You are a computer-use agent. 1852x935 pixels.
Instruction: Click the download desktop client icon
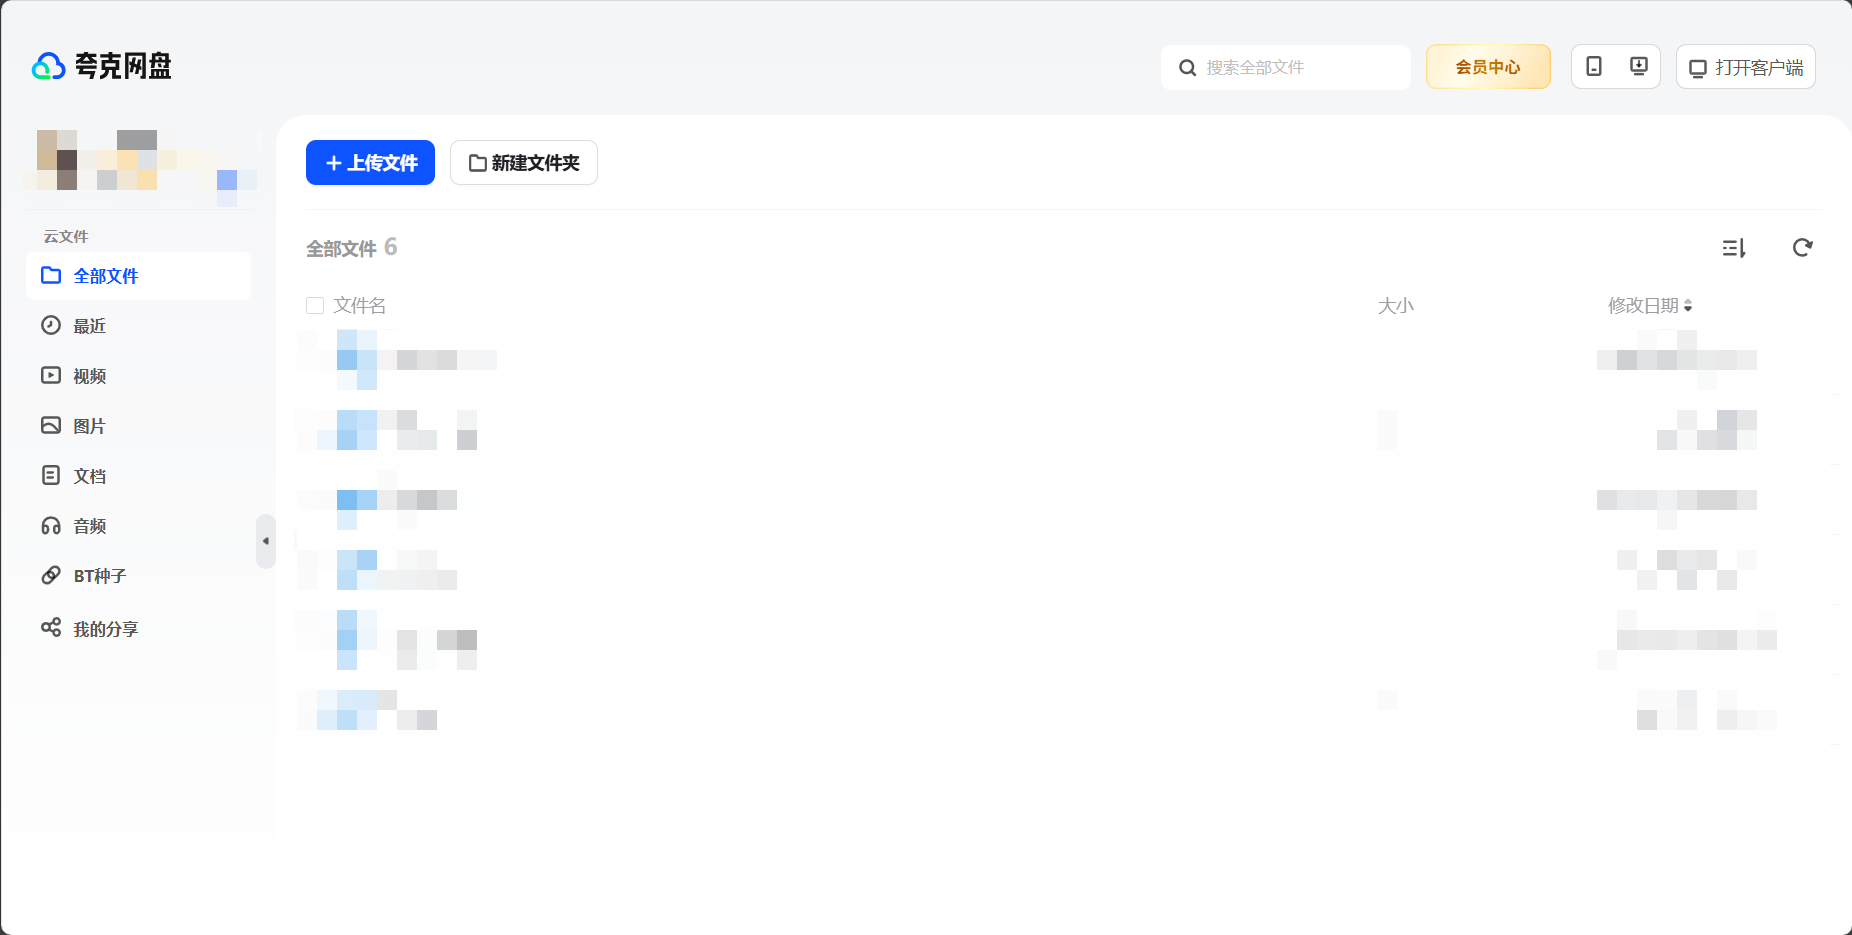pos(1638,67)
